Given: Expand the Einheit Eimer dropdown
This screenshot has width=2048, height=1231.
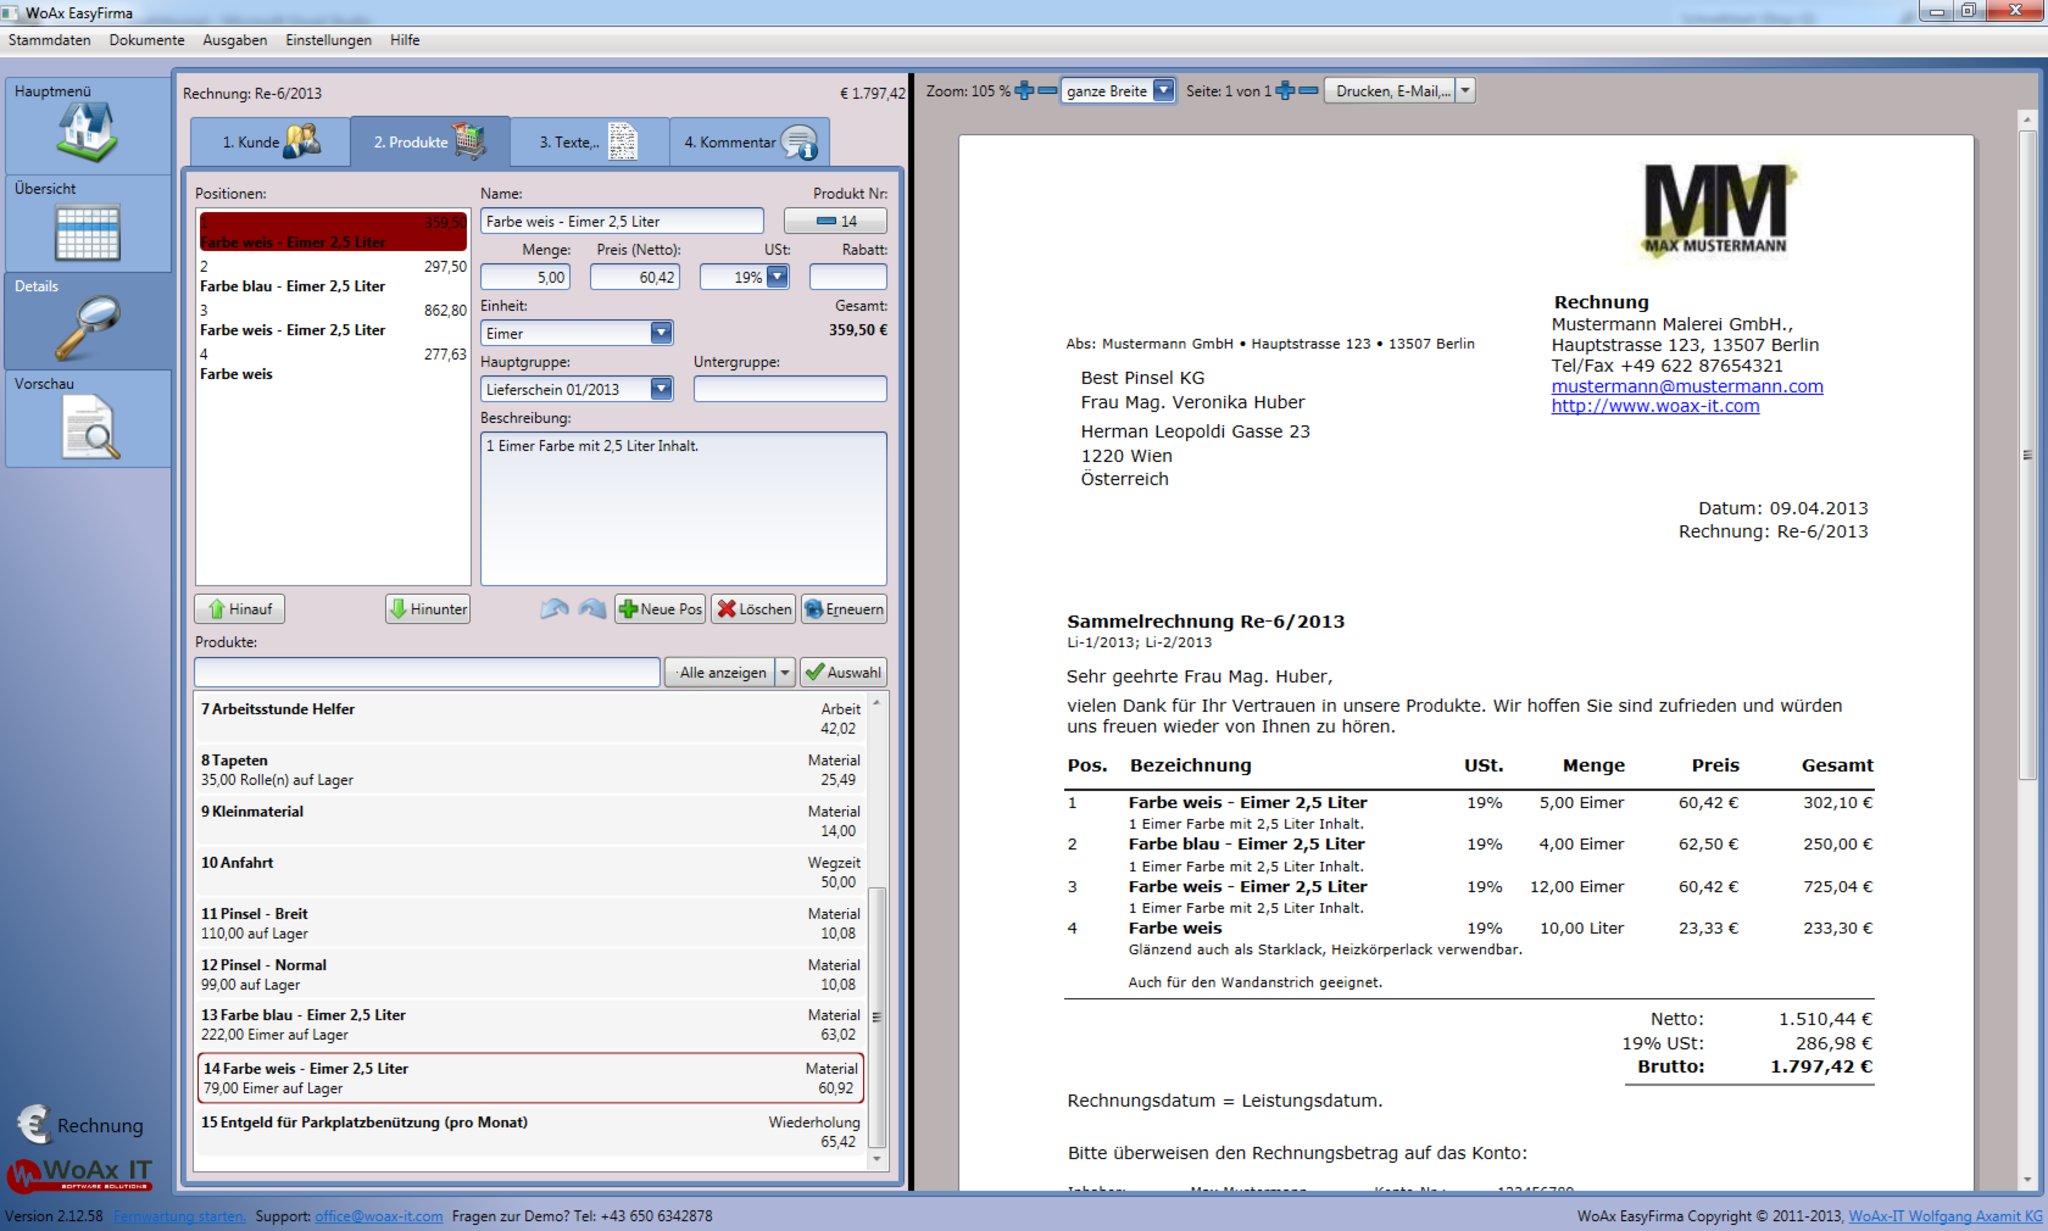Looking at the screenshot, I should point(661,333).
